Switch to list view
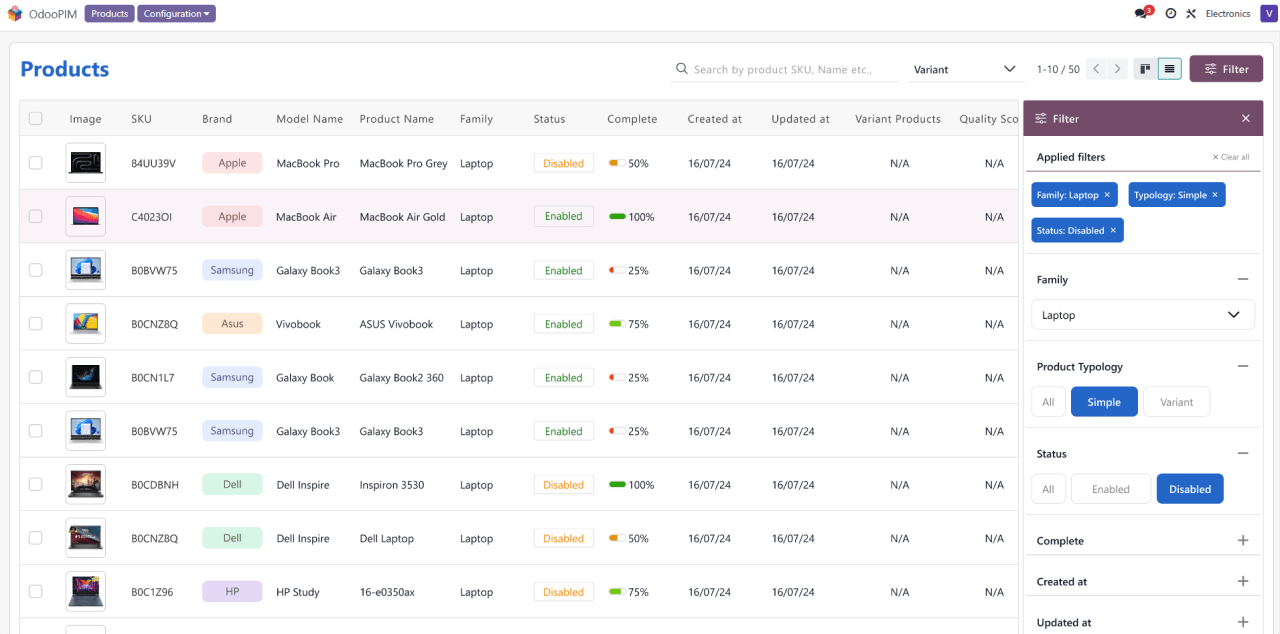1280x634 pixels. click(1169, 69)
